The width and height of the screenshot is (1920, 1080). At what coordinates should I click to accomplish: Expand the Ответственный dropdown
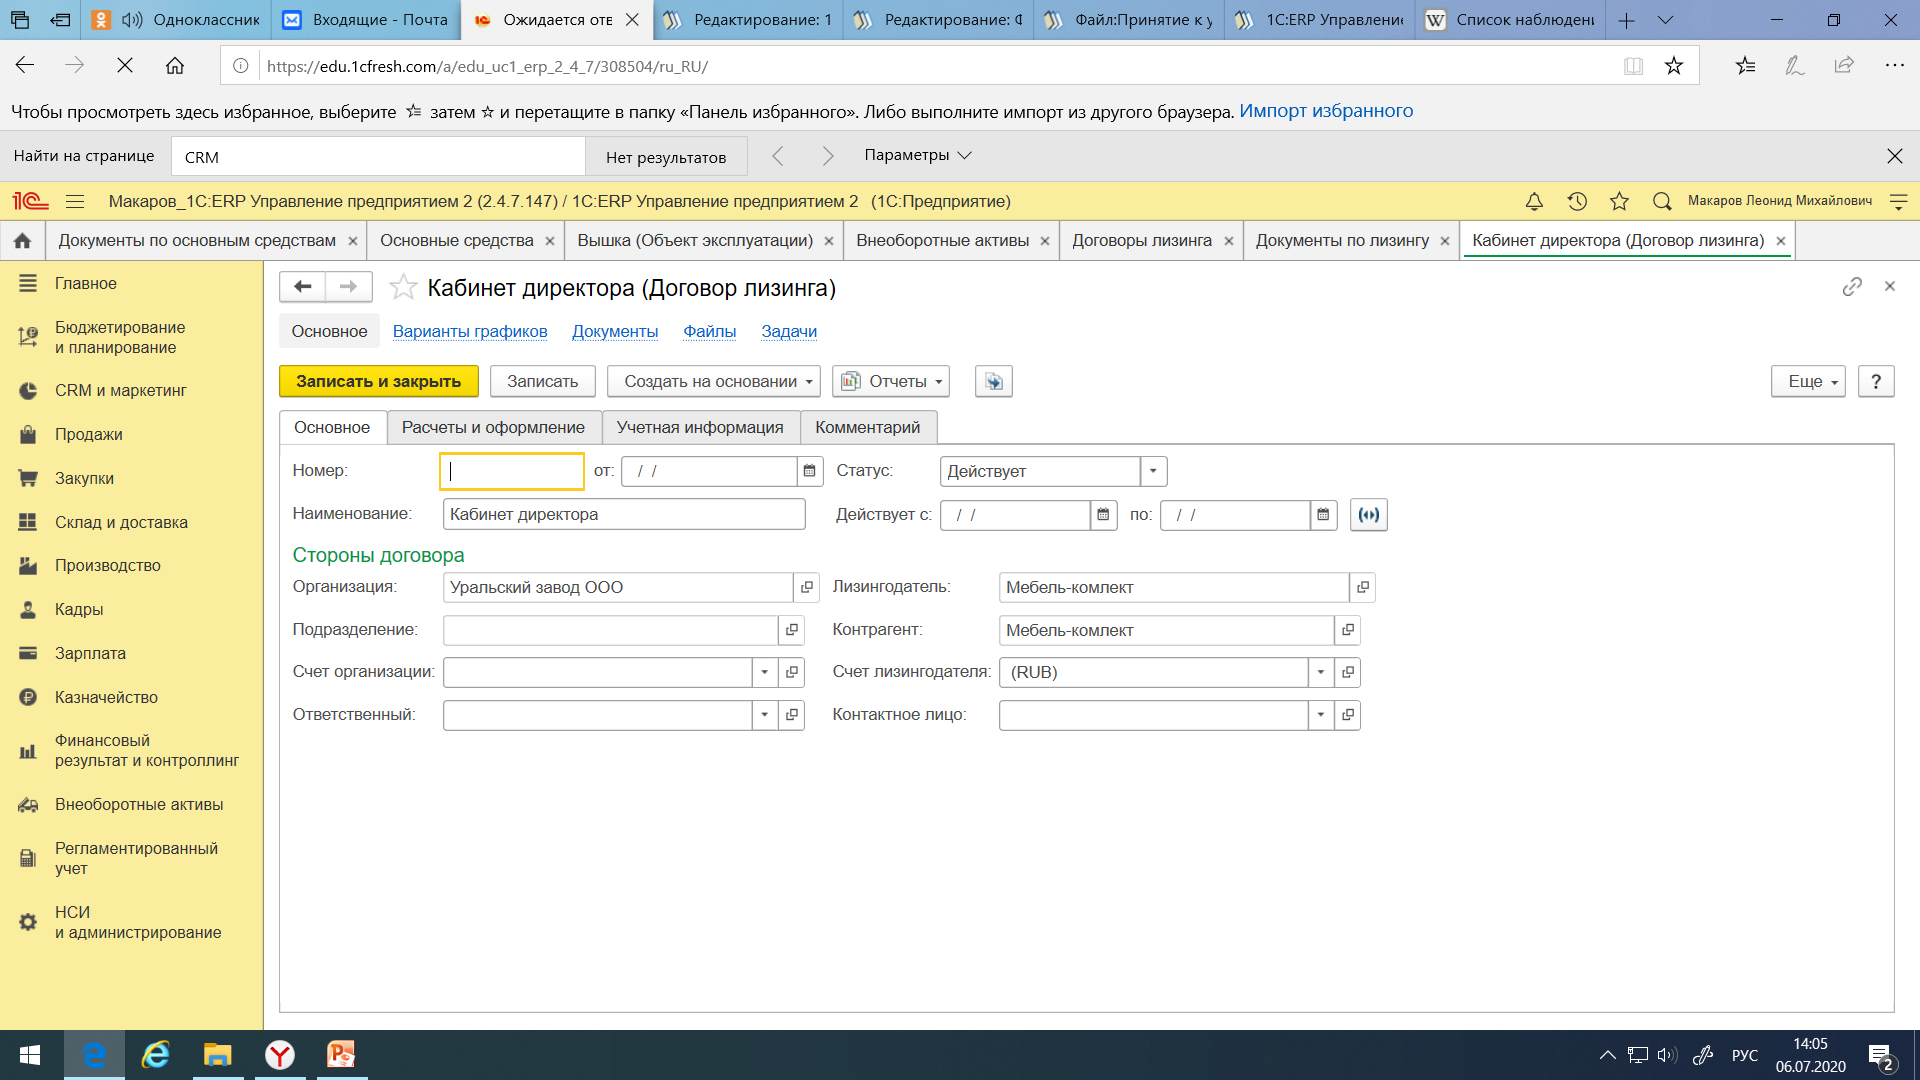[x=765, y=715]
